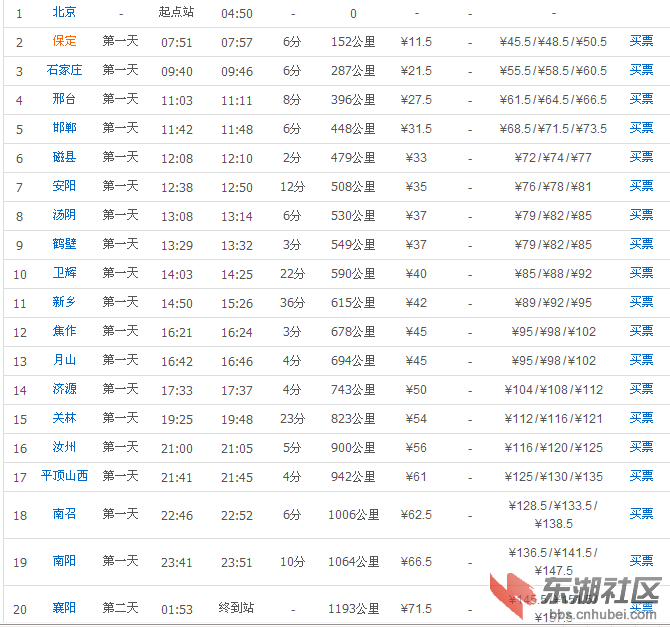The height and width of the screenshot is (627, 670).
Task: Click 买票 in the 新乡 row
Action: pyautogui.click(x=641, y=302)
